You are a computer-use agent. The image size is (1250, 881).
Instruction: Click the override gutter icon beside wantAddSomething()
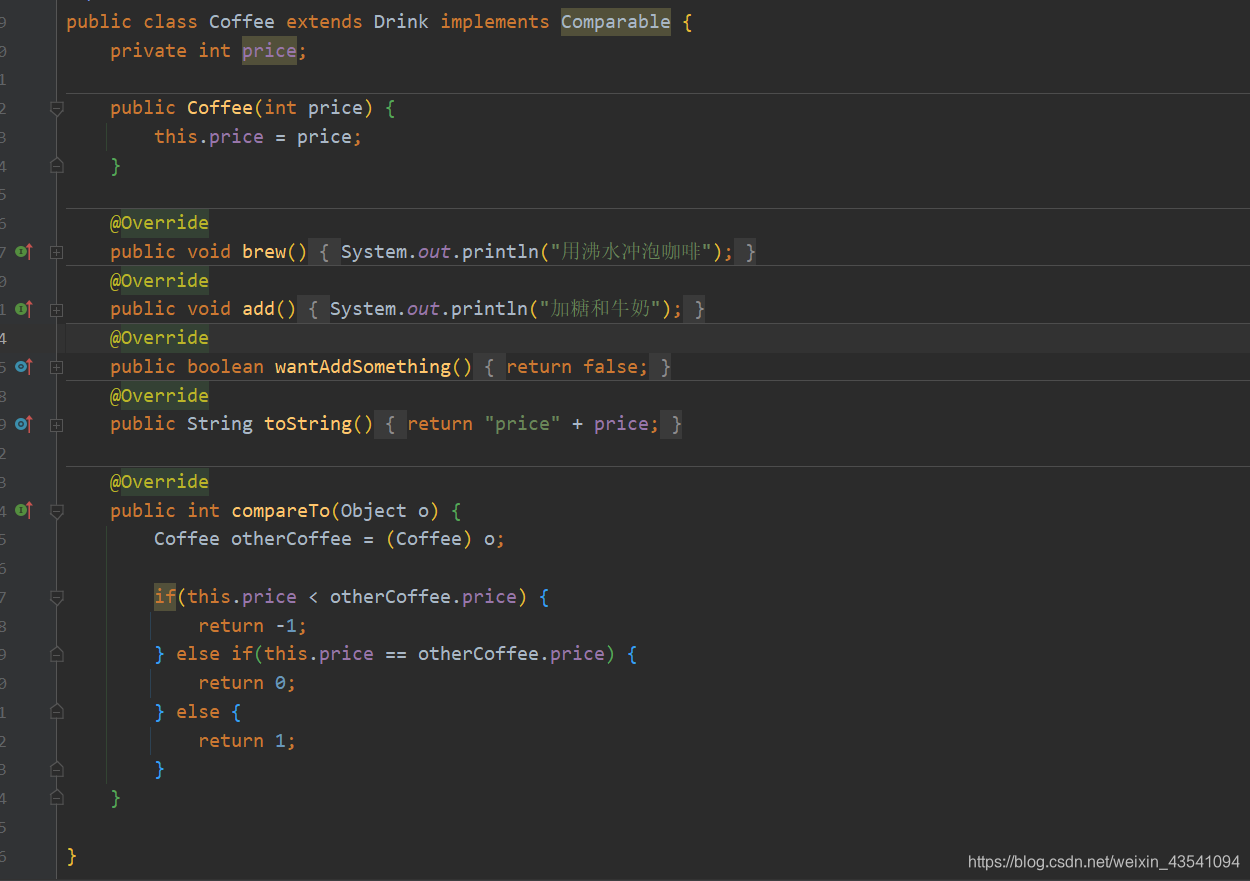tap(24, 367)
